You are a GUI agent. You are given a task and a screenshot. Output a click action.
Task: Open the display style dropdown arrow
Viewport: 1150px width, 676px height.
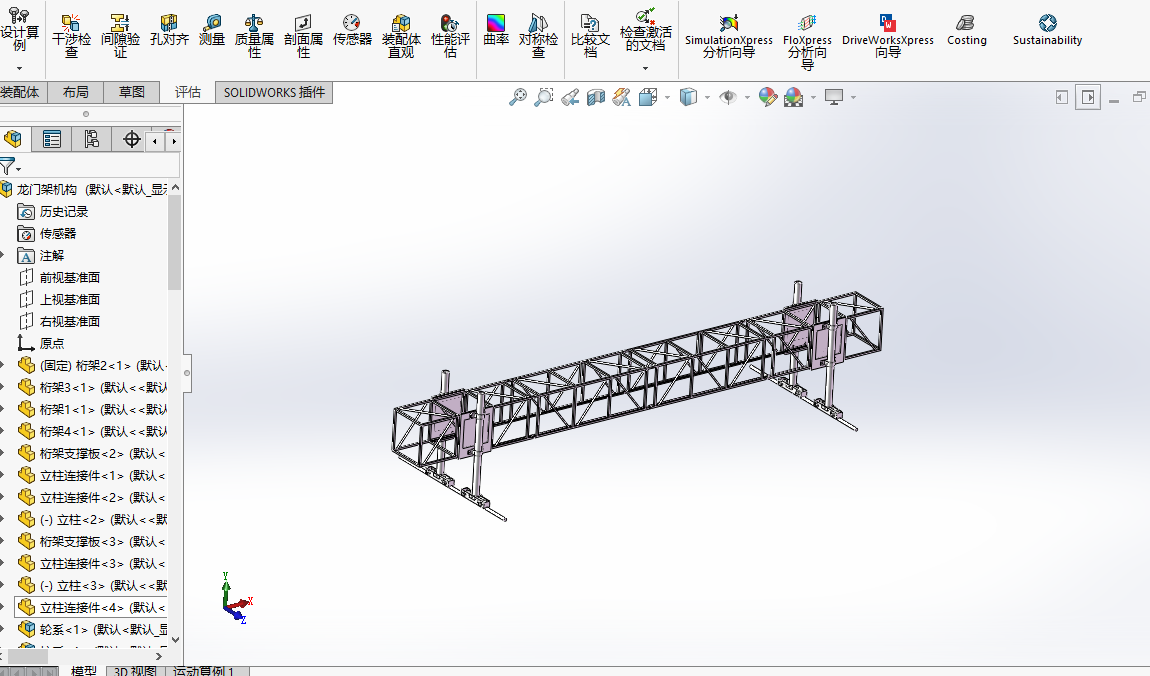707,98
